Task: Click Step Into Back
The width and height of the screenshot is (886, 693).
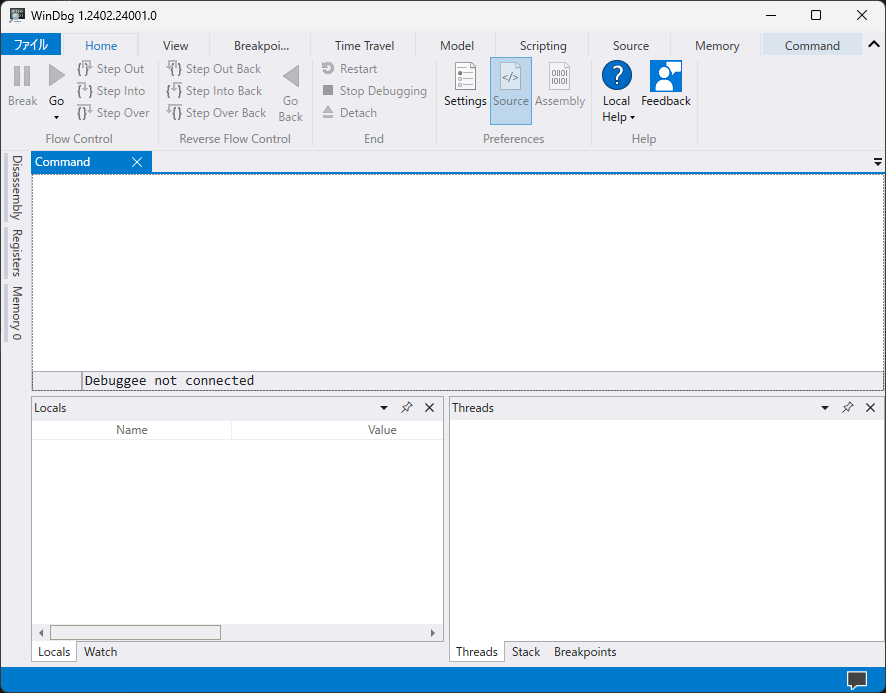Action: click(x=214, y=91)
